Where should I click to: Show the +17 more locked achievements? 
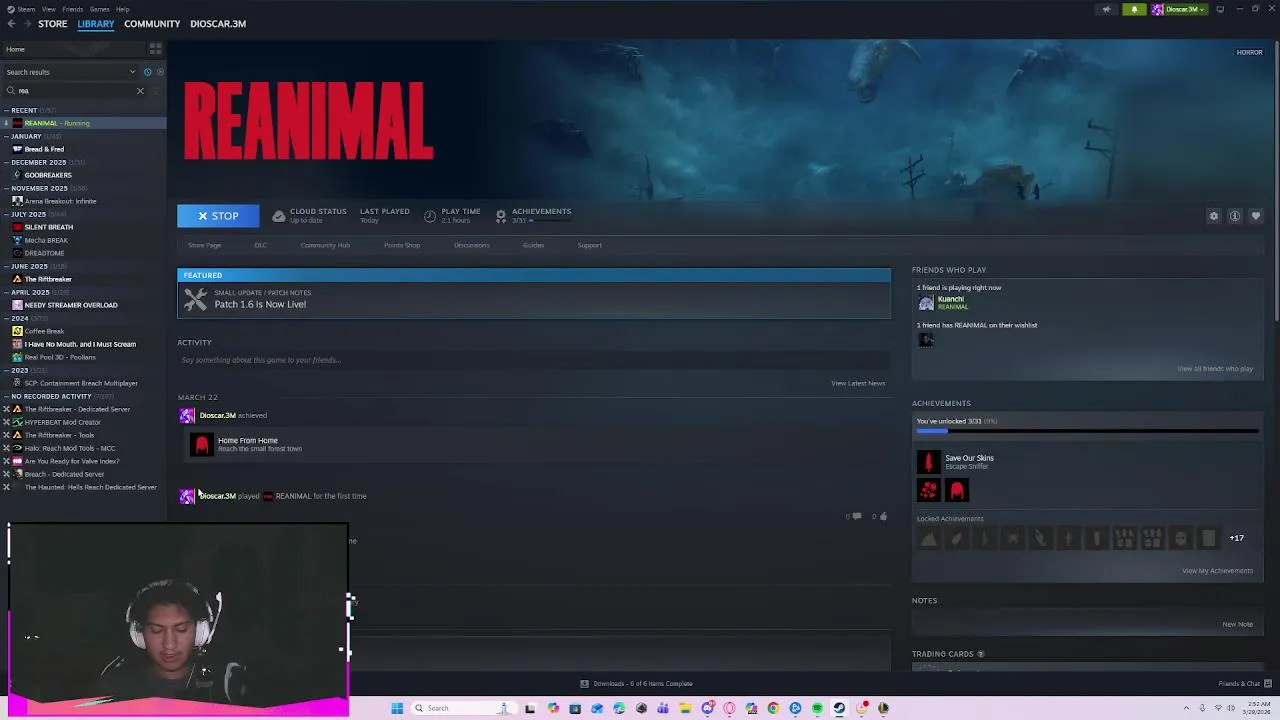[1237, 538]
